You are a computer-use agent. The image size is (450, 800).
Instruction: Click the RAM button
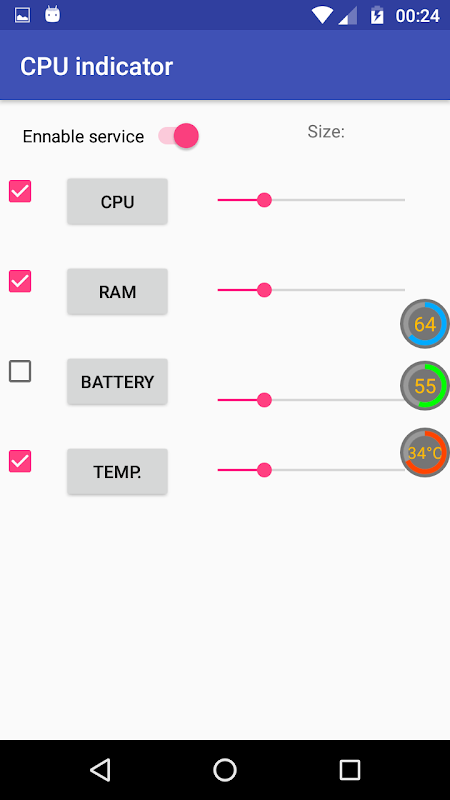(117, 291)
